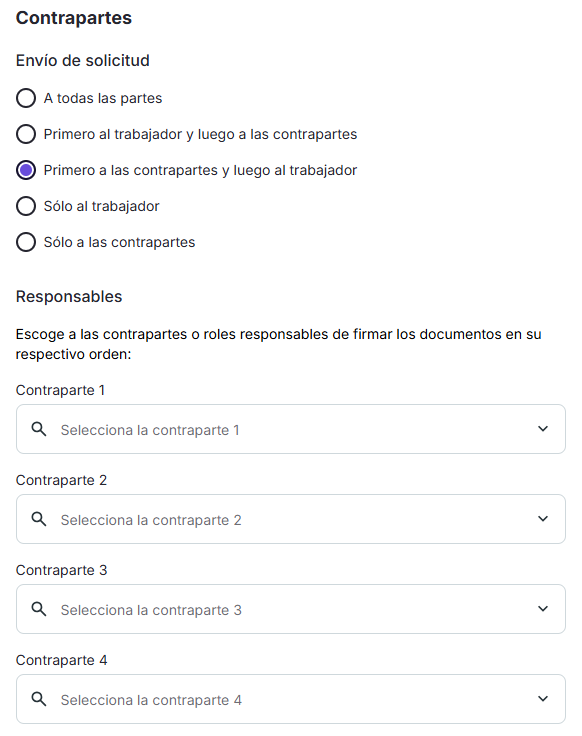This screenshot has width=582, height=736.
Task: Expand the Contraparte 1 dropdown chevron
Action: 543,429
